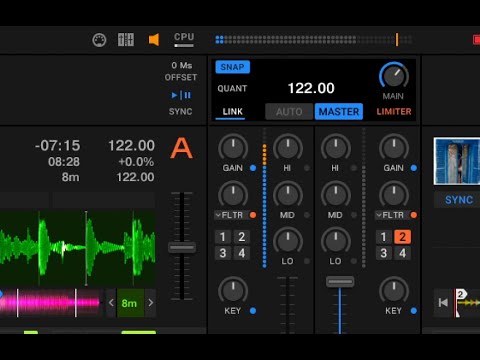Image resolution: width=480 pixels, height=360 pixels.
Task: Increase loop size with right arrow
Action: tap(151, 303)
